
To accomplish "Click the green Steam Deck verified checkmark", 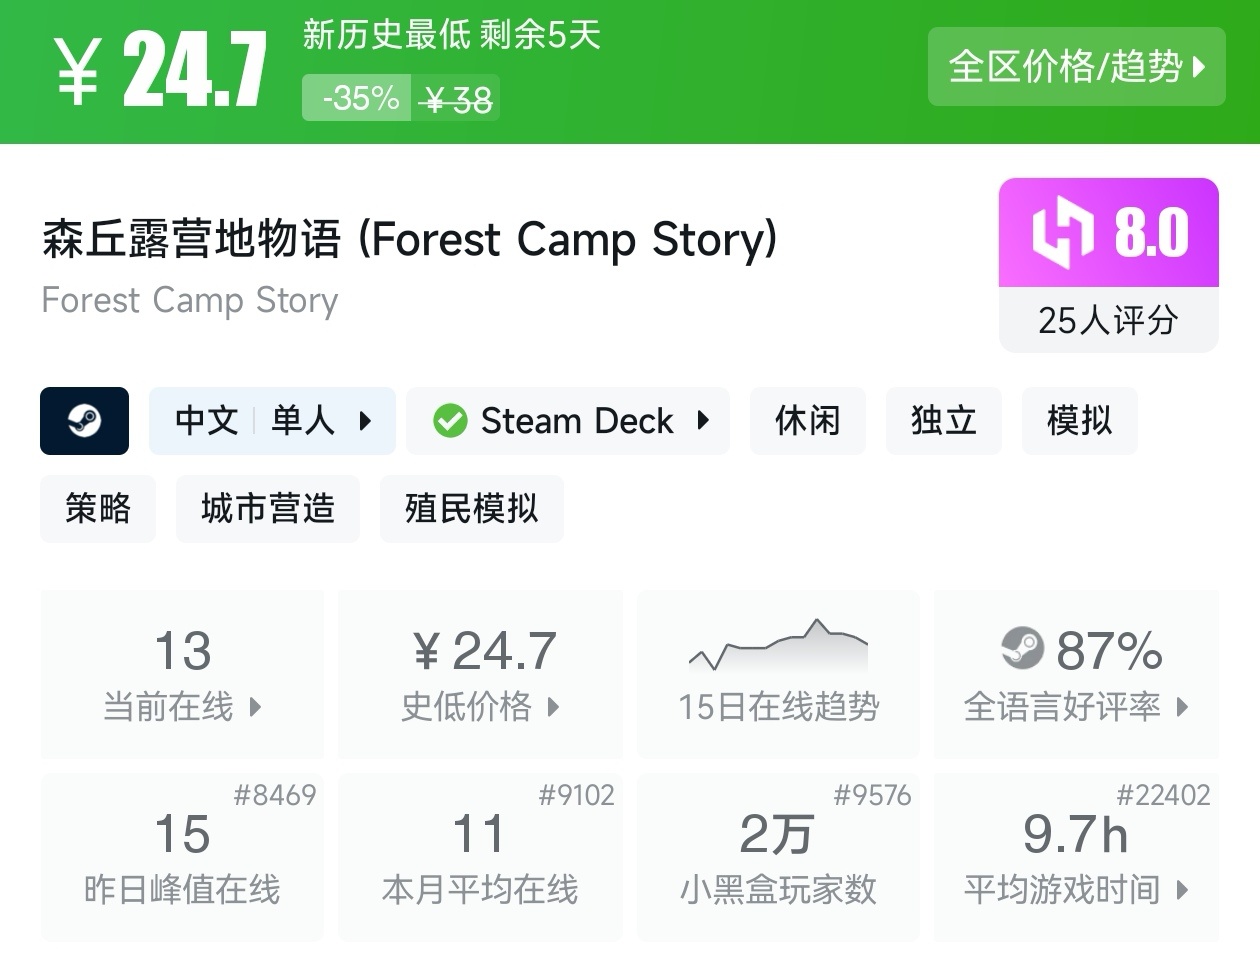I will [450, 421].
